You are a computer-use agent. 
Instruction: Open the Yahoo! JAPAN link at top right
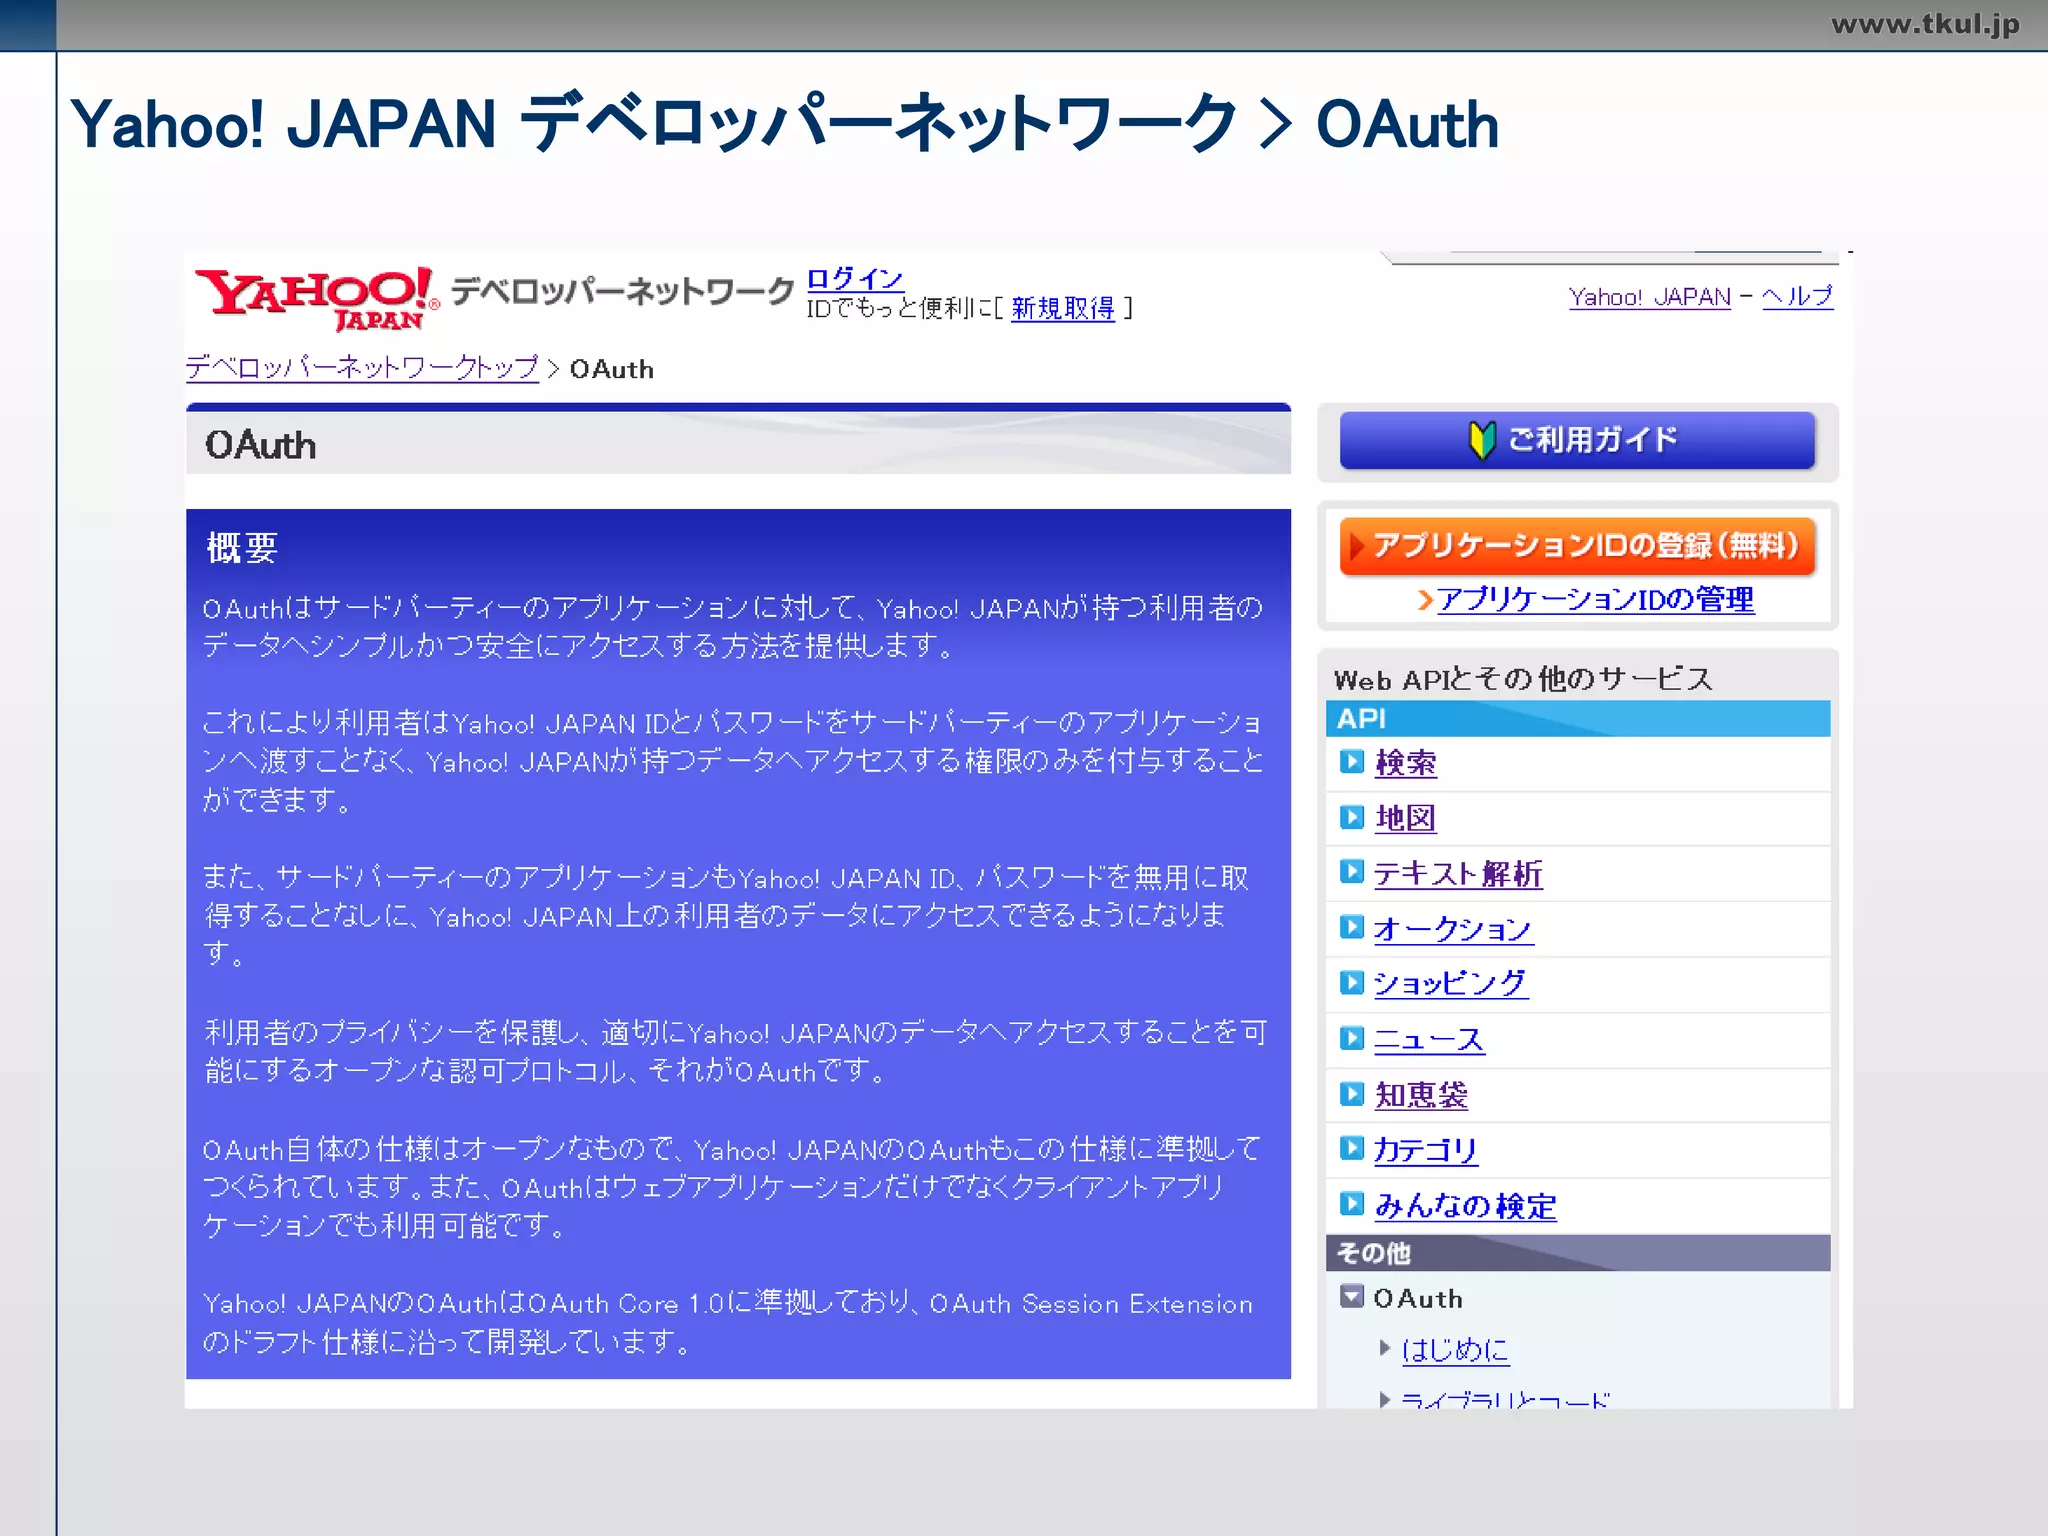coord(1650,297)
